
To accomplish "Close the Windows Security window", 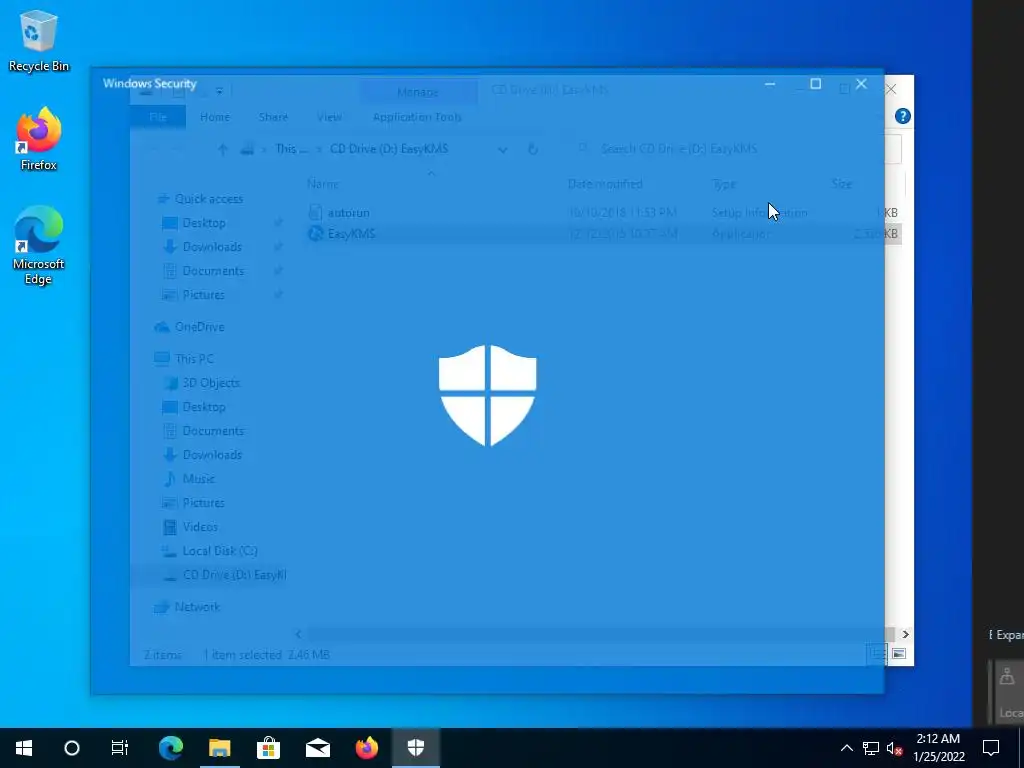I will pyautogui.click(x=861, y=84).
